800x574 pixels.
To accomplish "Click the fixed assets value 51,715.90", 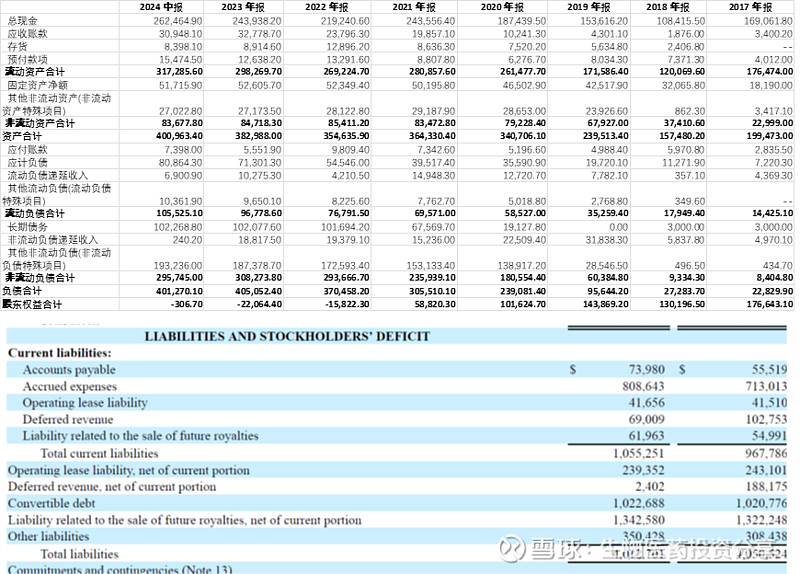I will coord(180,85).
